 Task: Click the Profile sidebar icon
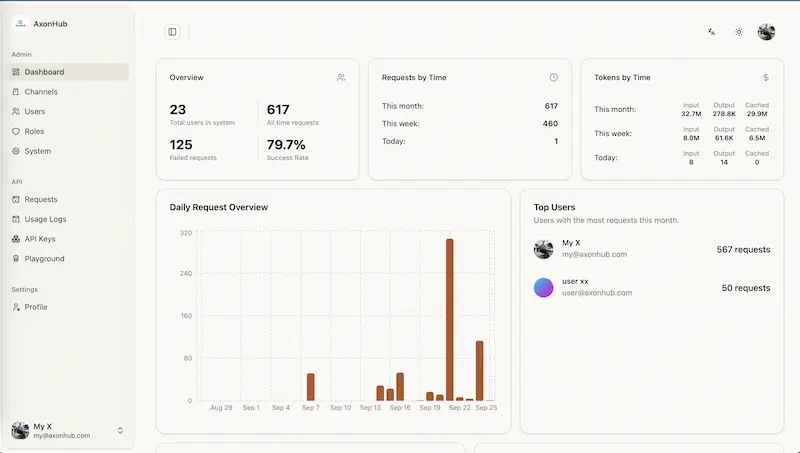(16, 307)
